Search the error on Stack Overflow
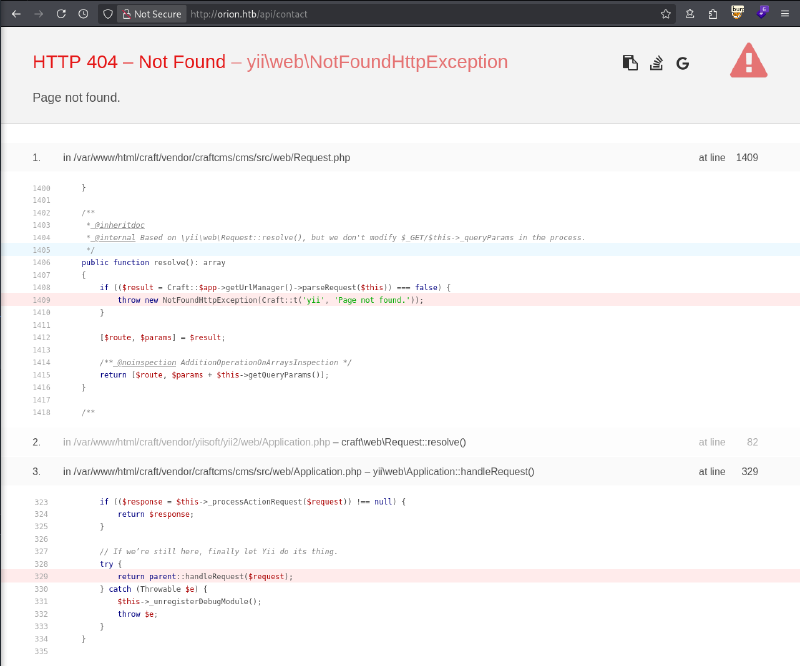The width and height of the screenshot is (800, 666). [x=656, y=63]
